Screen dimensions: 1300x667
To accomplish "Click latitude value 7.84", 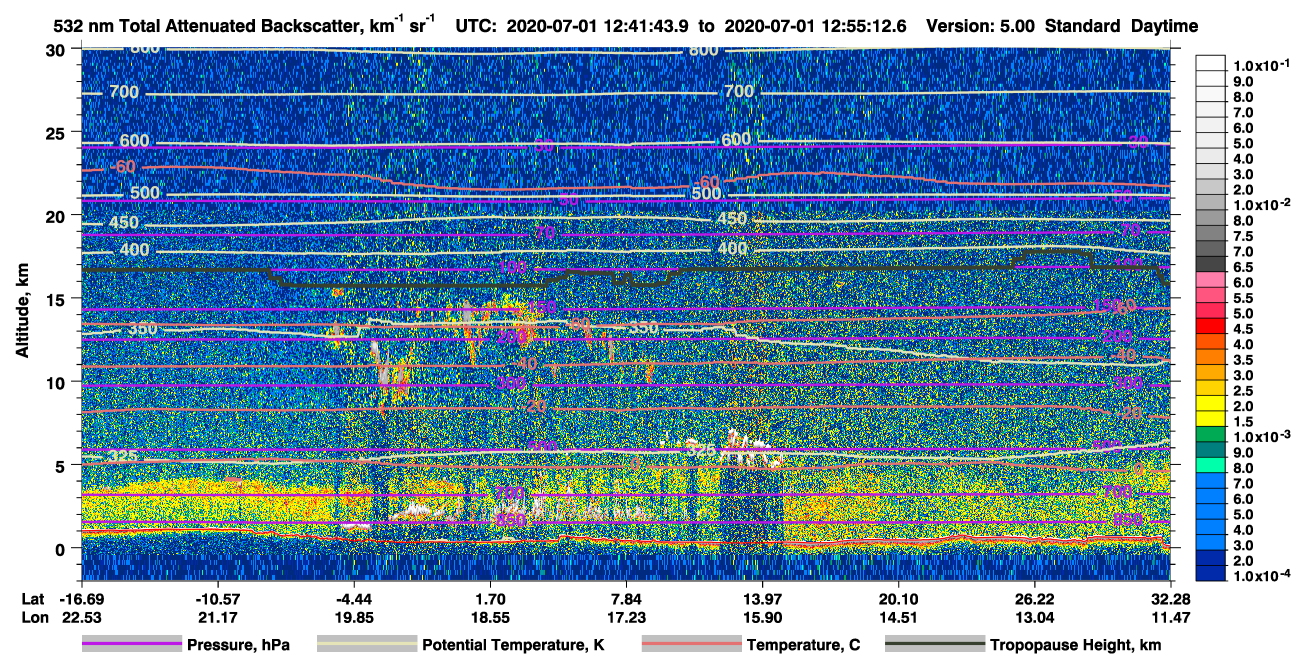I will coord(625,599).
